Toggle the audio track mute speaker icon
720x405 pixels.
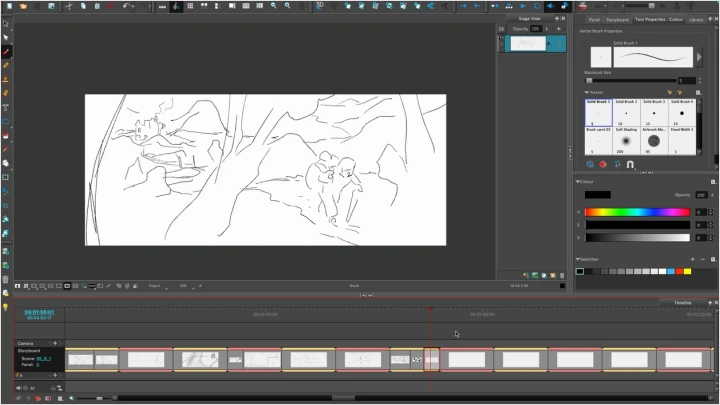click(x=20, y=387)
